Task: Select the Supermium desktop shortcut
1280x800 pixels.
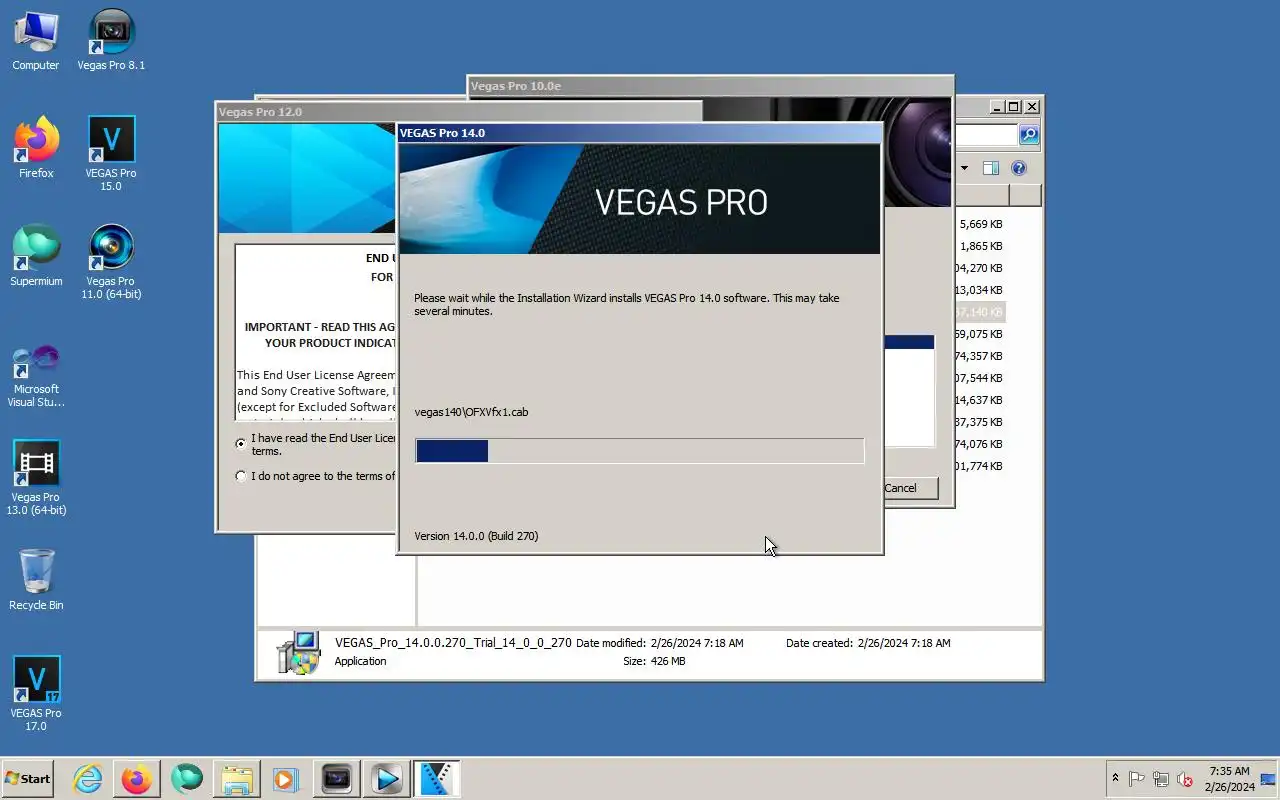Action: [x=36, y=256]
